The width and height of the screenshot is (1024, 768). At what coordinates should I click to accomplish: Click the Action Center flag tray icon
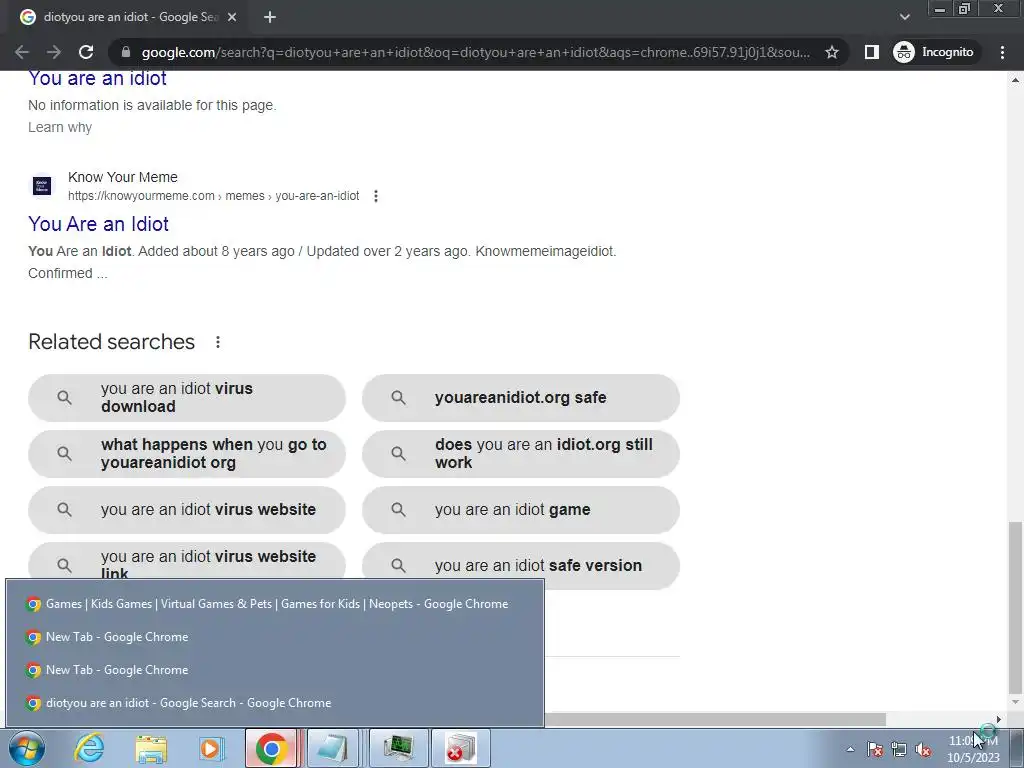(x=875, y=749)
